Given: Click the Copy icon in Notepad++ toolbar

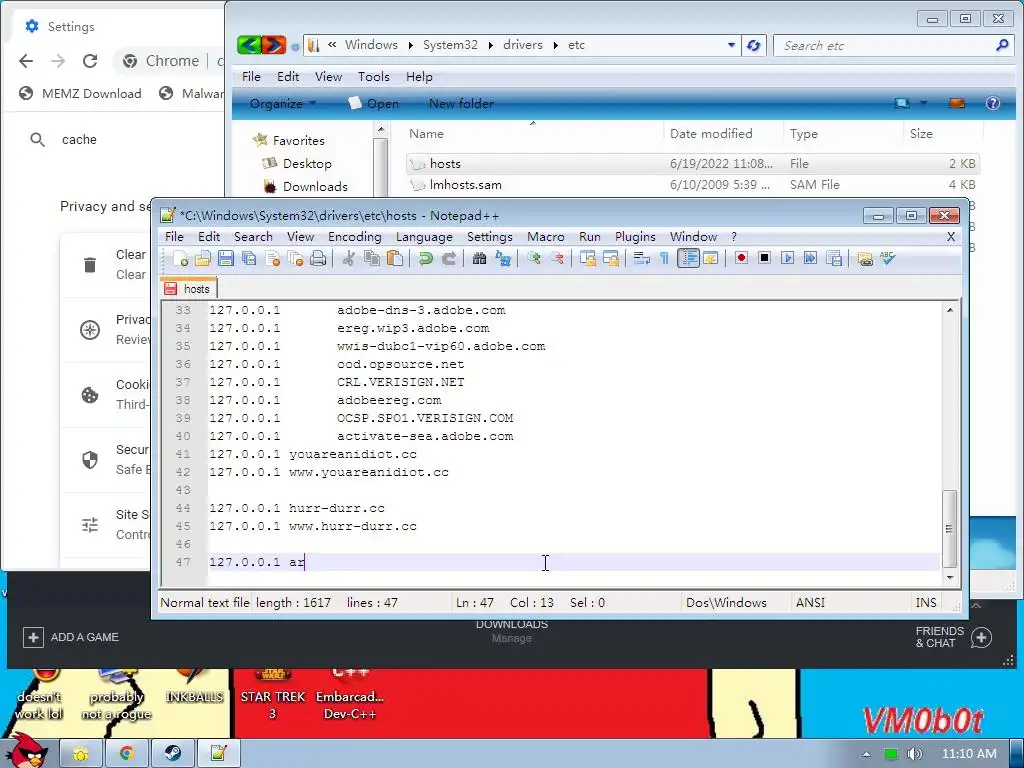Looking at the screenshot, I should (x=372, y=259).
